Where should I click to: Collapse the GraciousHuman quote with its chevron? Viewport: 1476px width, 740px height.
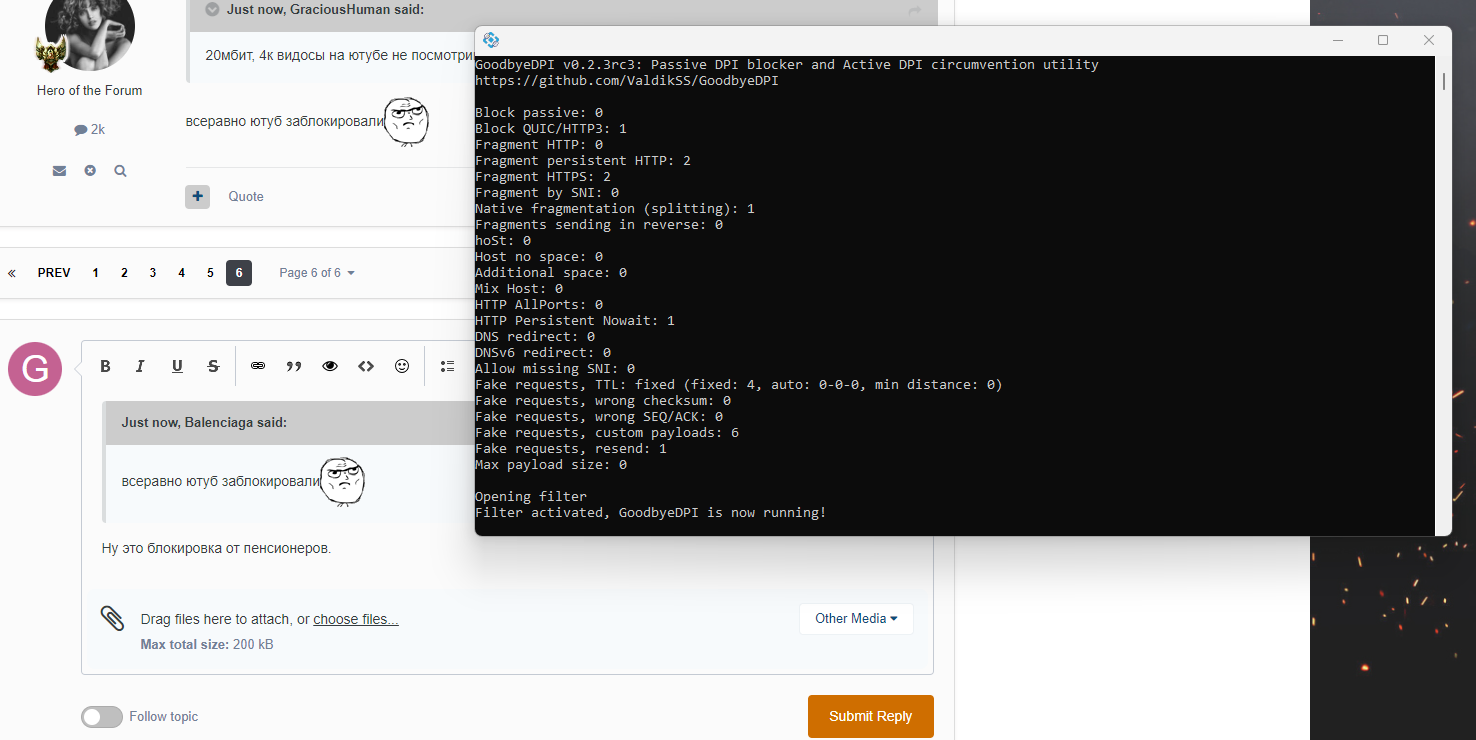[x=212, y=10]
